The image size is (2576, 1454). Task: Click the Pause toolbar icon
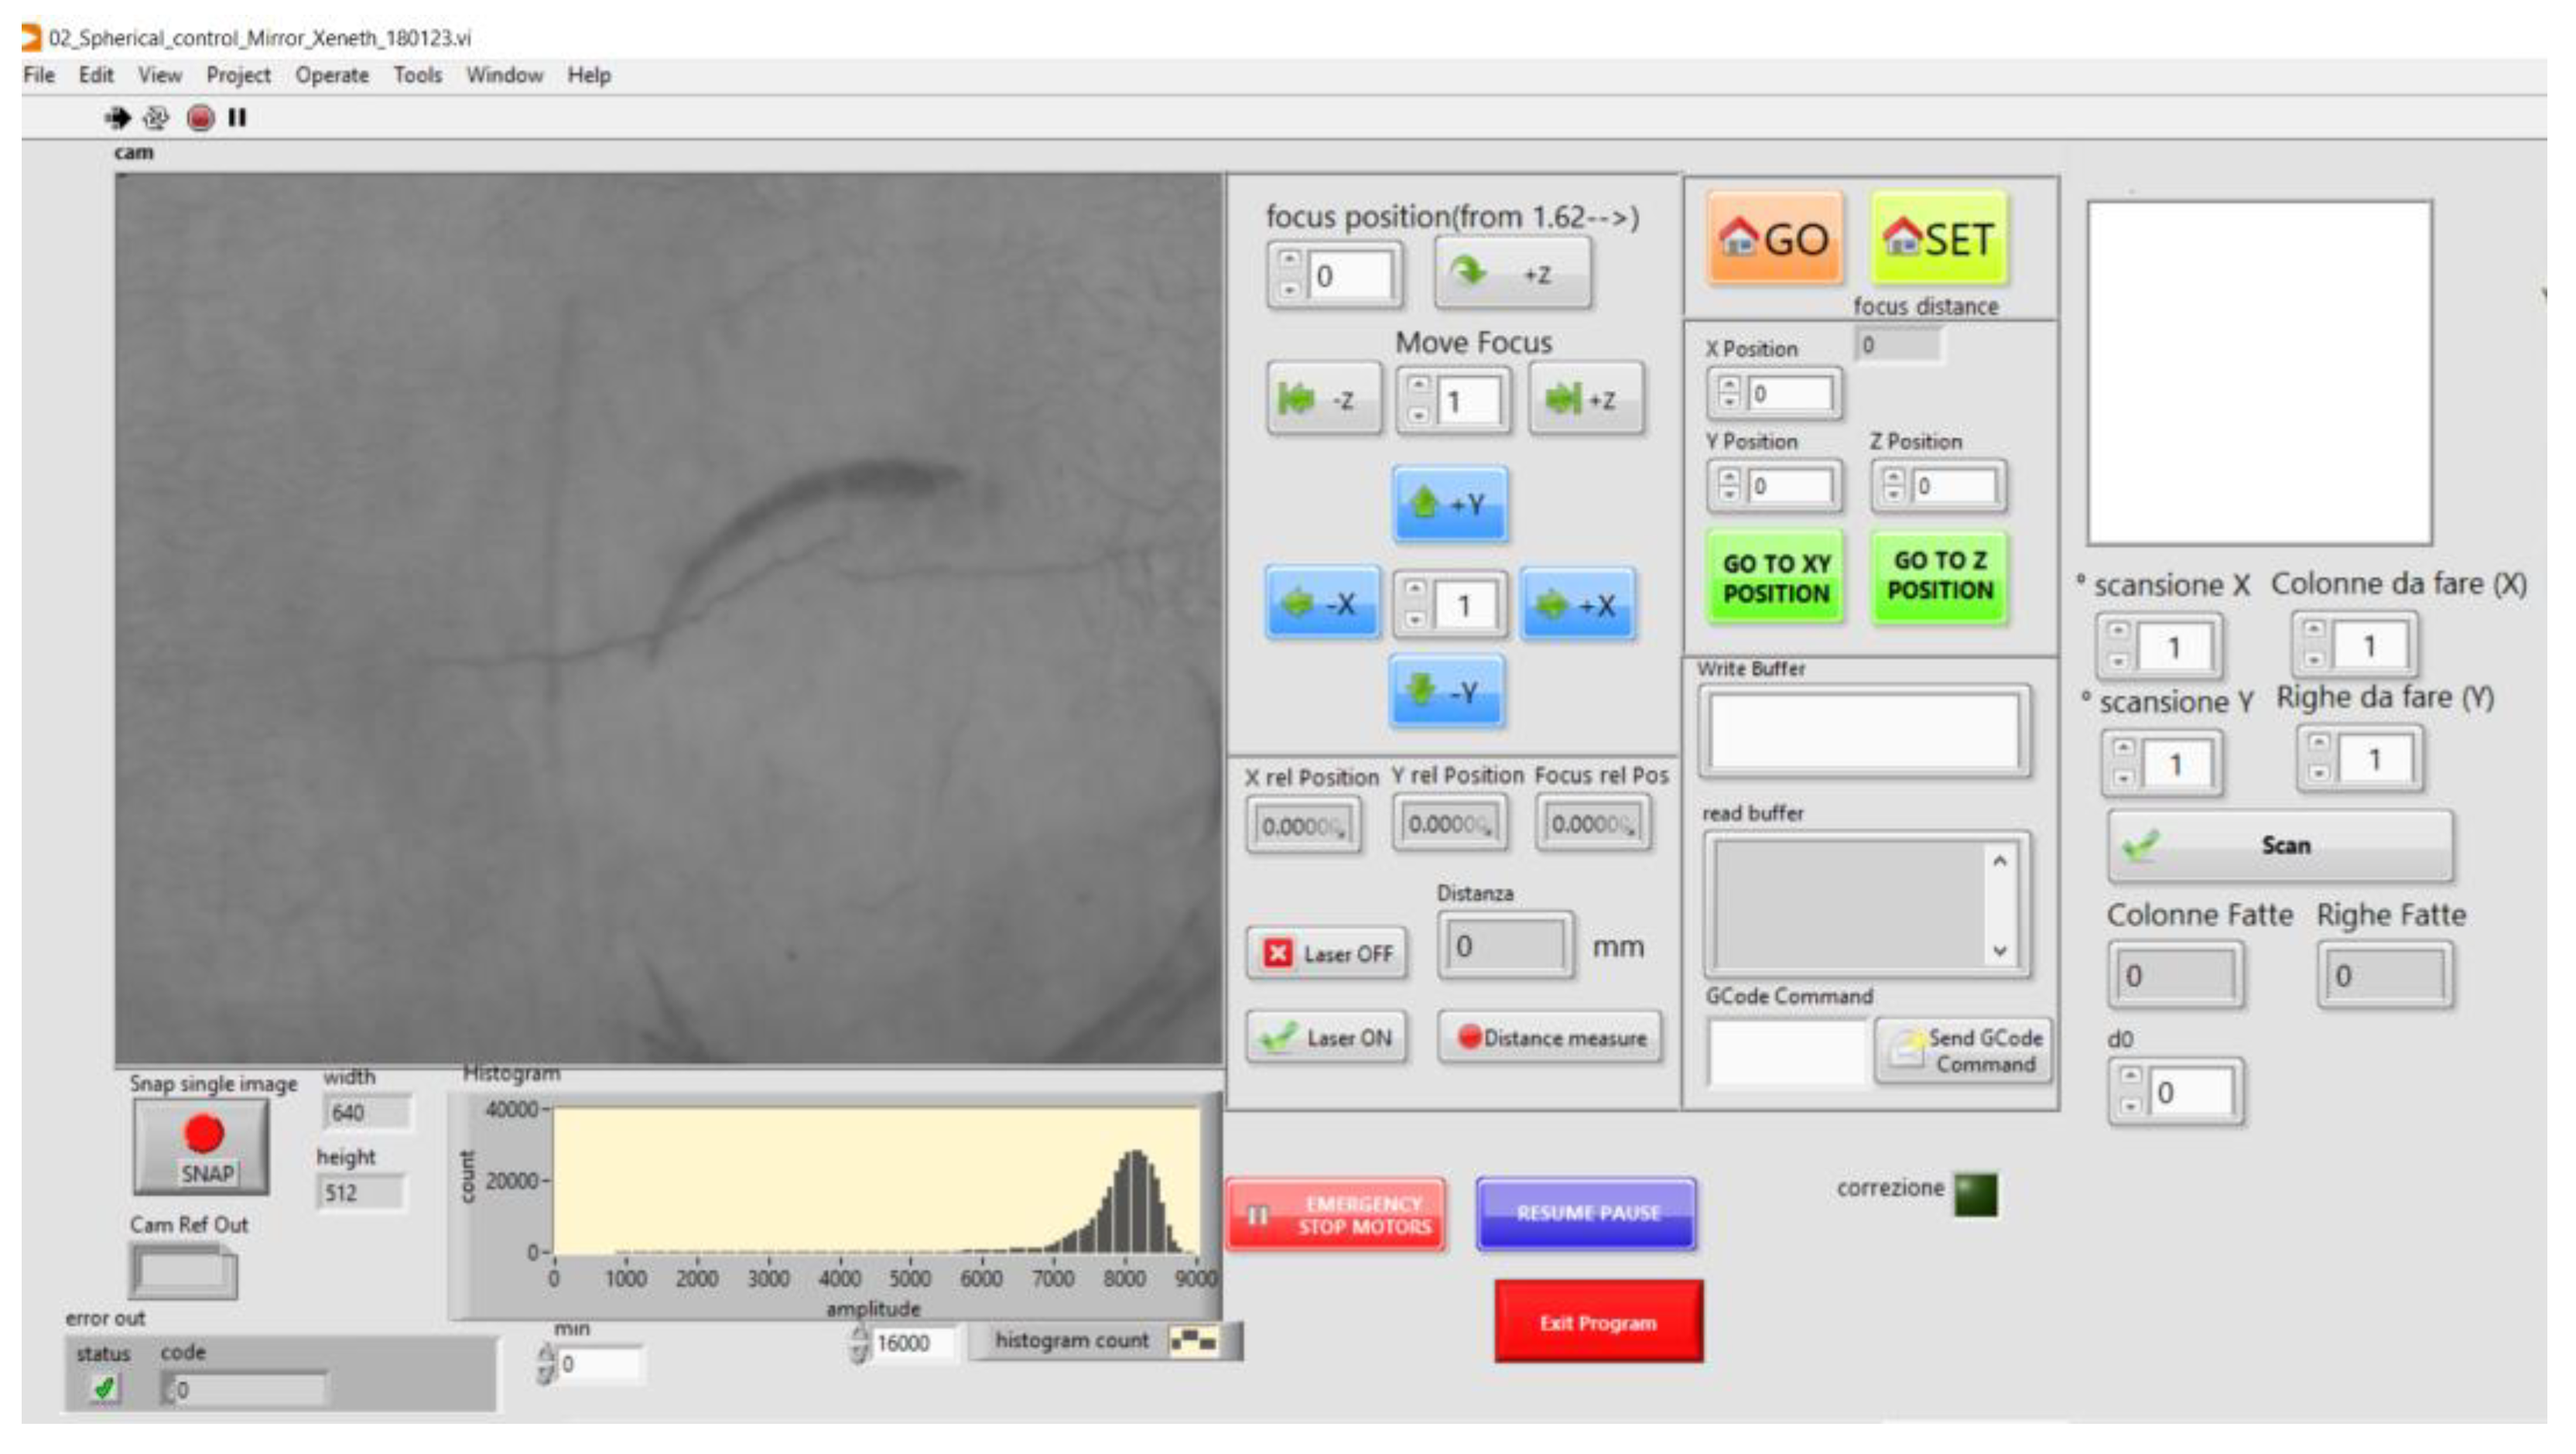click(x=237, y=118)
